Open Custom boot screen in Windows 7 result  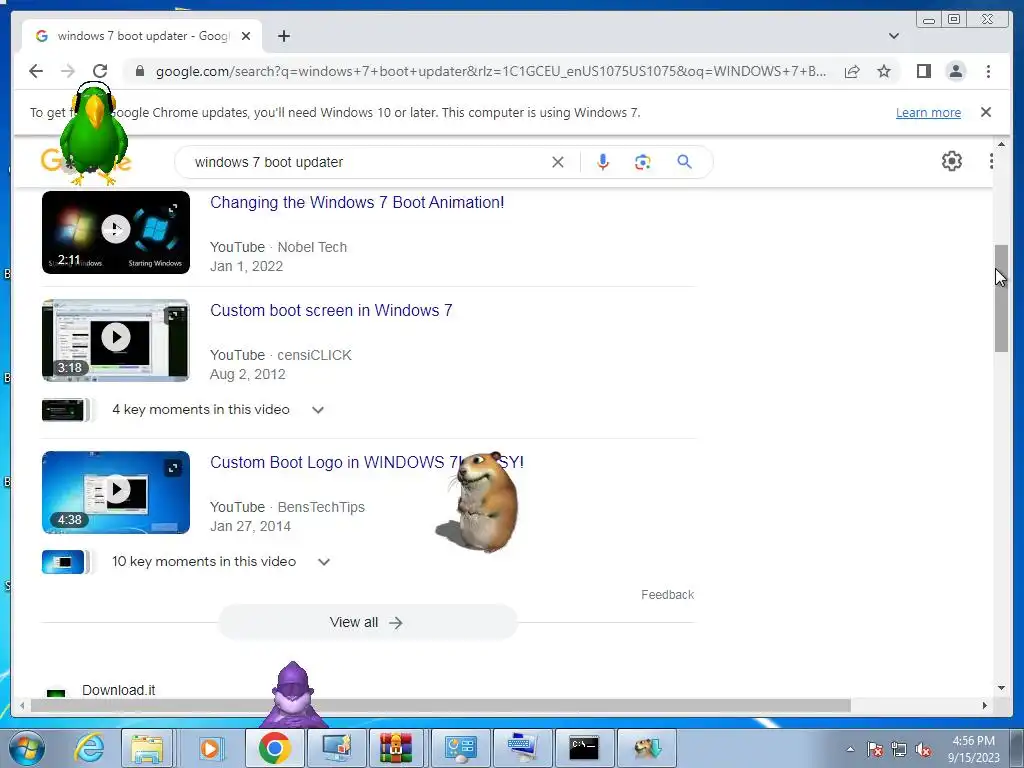point(330,310)
